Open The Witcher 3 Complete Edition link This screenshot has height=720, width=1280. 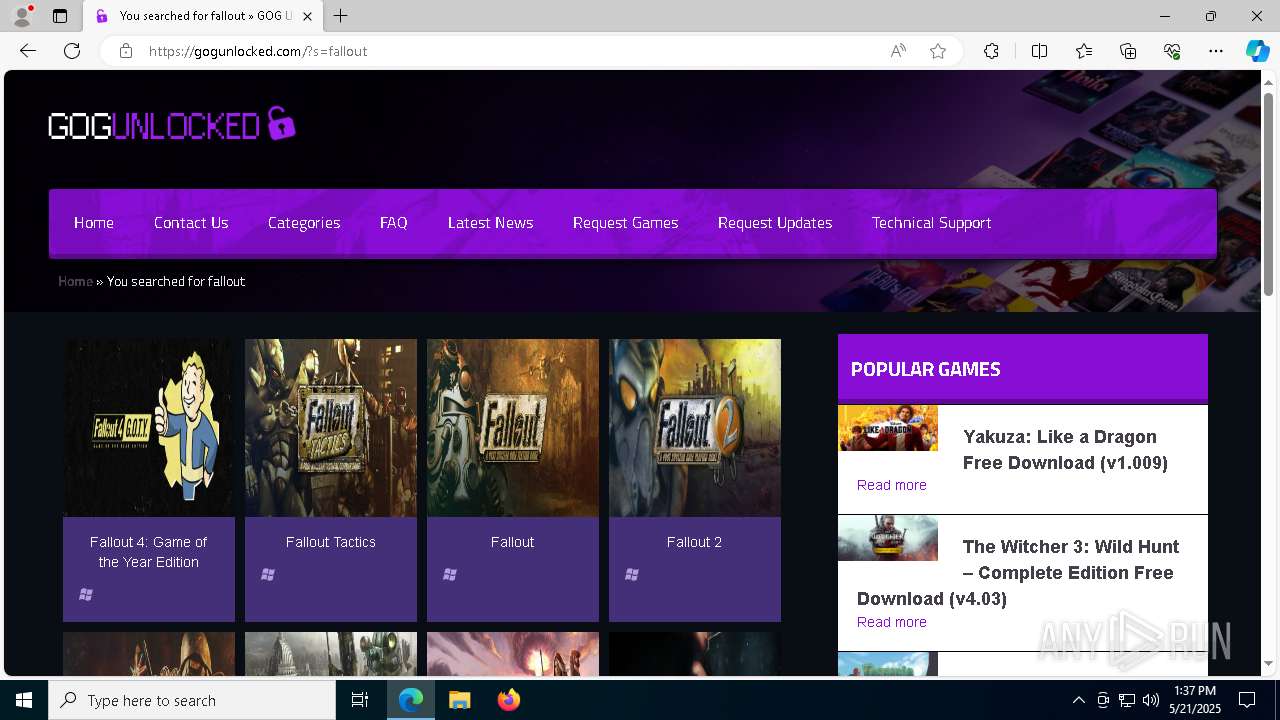tap(1018, 573)
